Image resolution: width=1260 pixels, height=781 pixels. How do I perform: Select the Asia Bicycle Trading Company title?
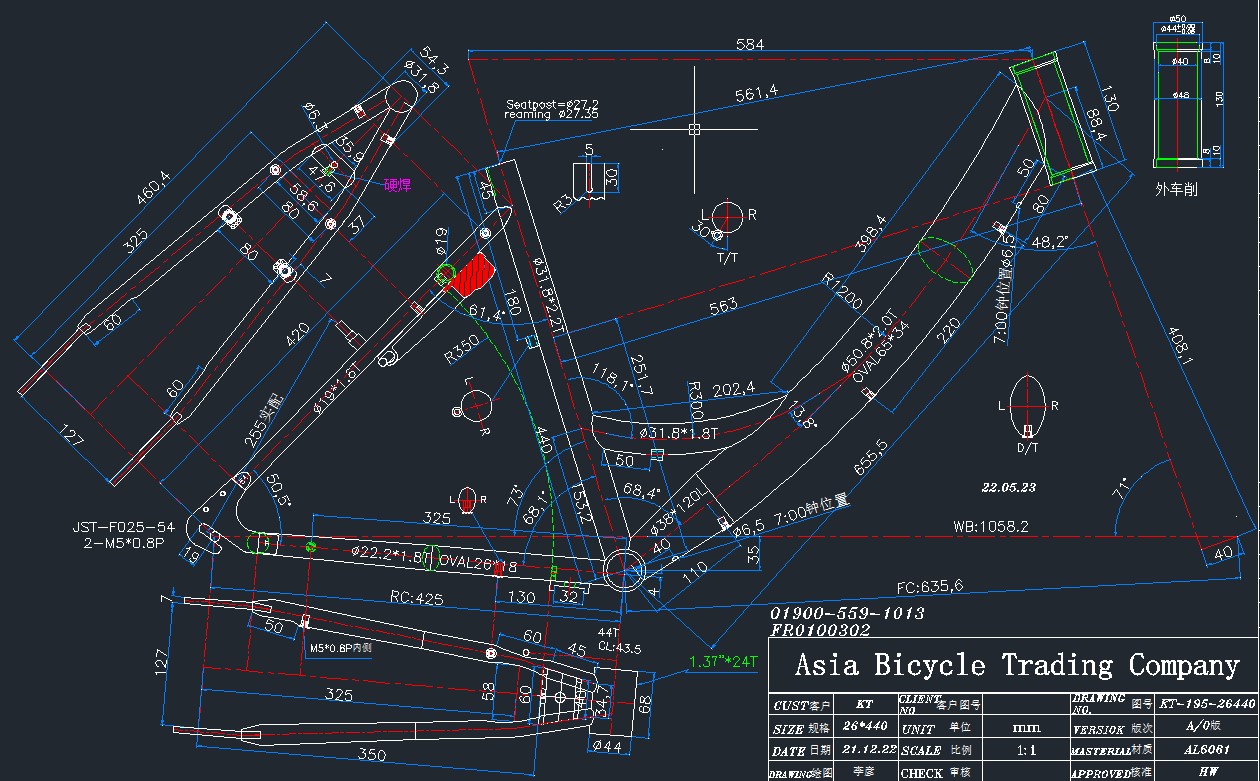click(x=1016, y=665)
